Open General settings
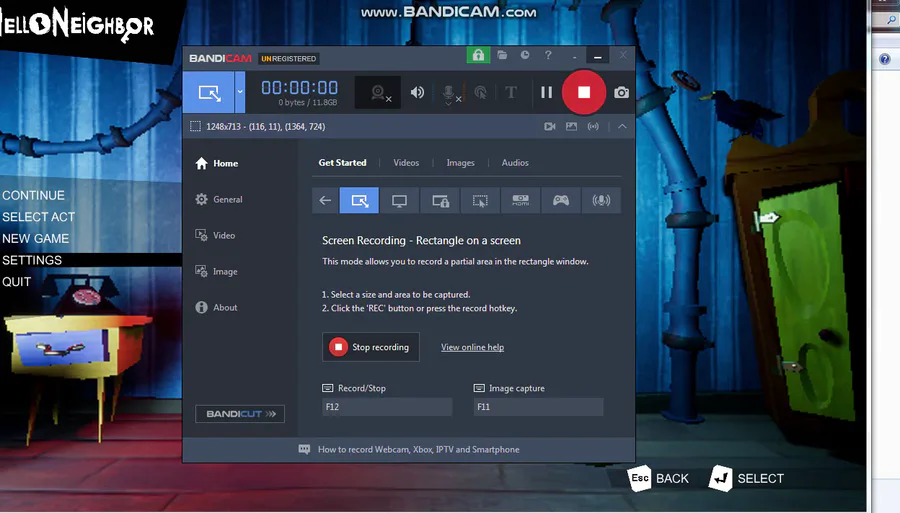This screenshot has height=513, width=900. click(219, 200)
